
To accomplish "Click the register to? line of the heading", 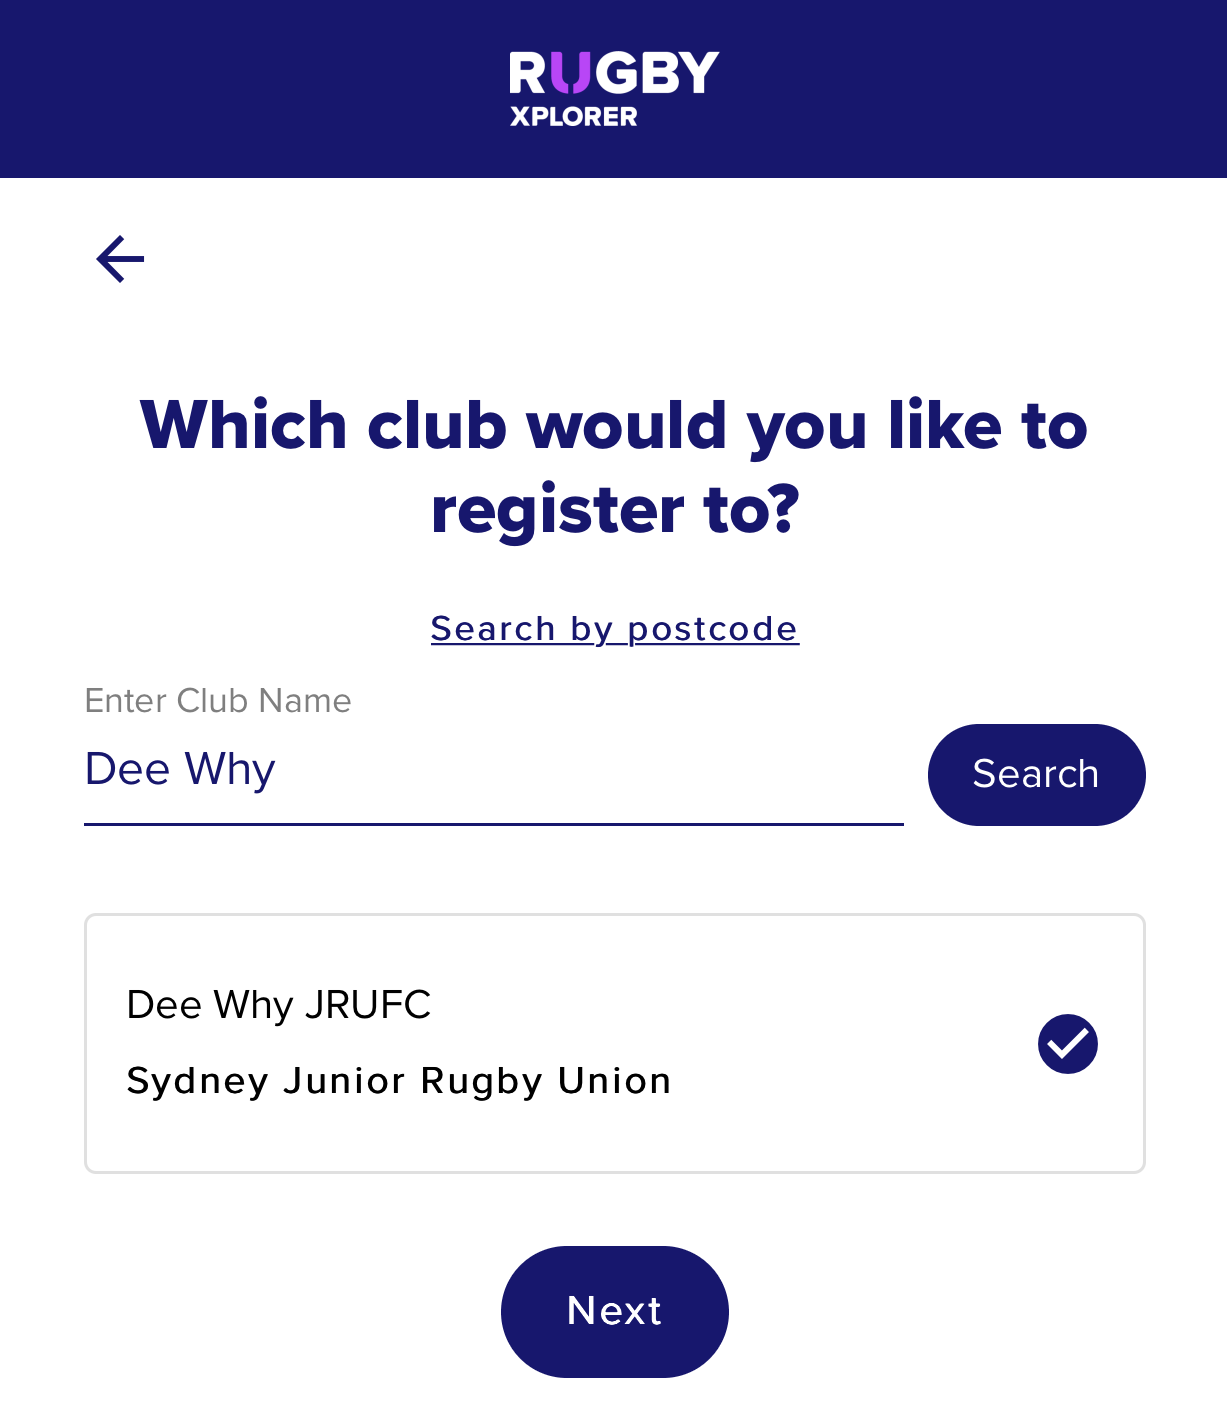I will (x=614, y=510).
